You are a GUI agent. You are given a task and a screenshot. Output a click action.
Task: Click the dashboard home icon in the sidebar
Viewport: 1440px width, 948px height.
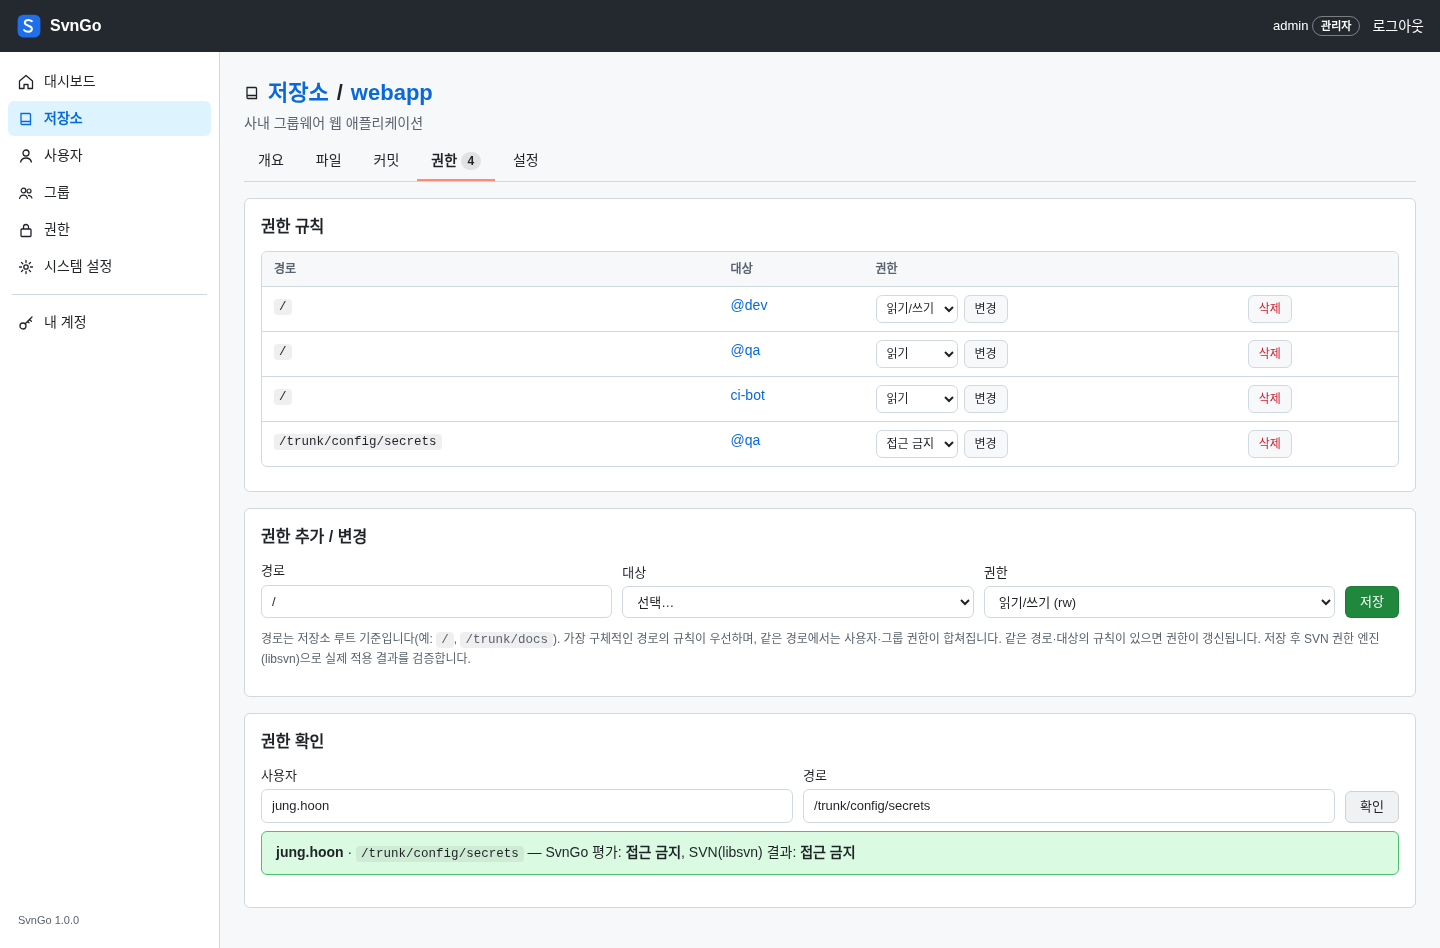26,82
